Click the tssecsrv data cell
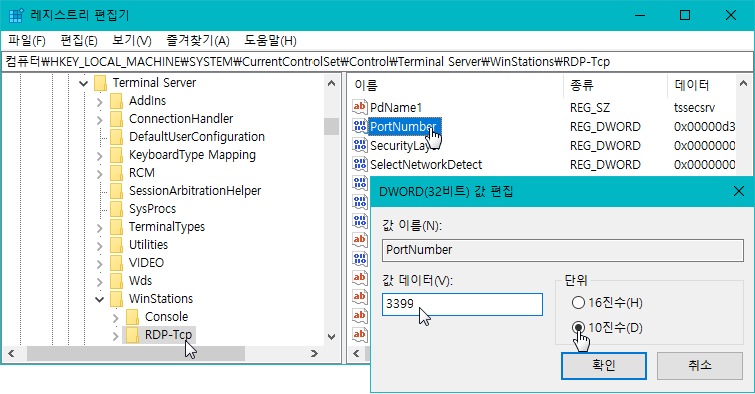The image size is (755, 394). point(694,107)
